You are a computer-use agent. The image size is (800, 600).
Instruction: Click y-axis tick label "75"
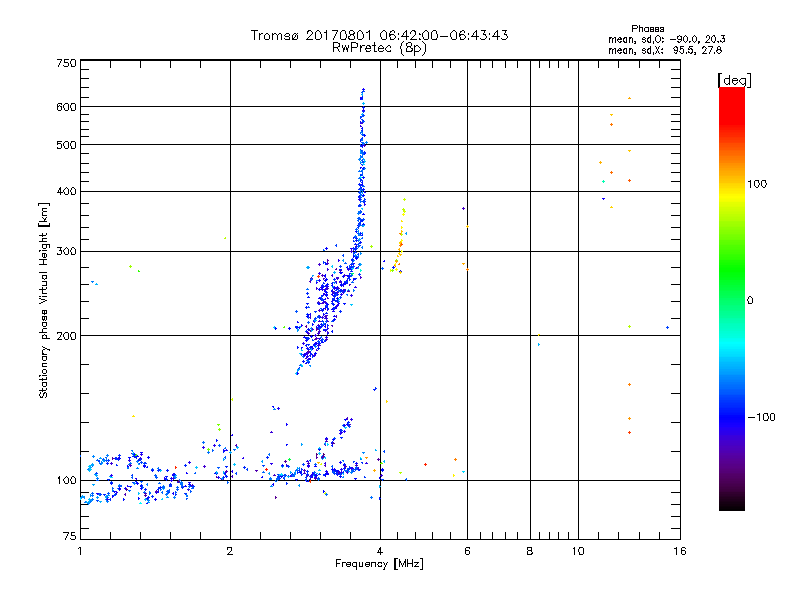[70, 536]
